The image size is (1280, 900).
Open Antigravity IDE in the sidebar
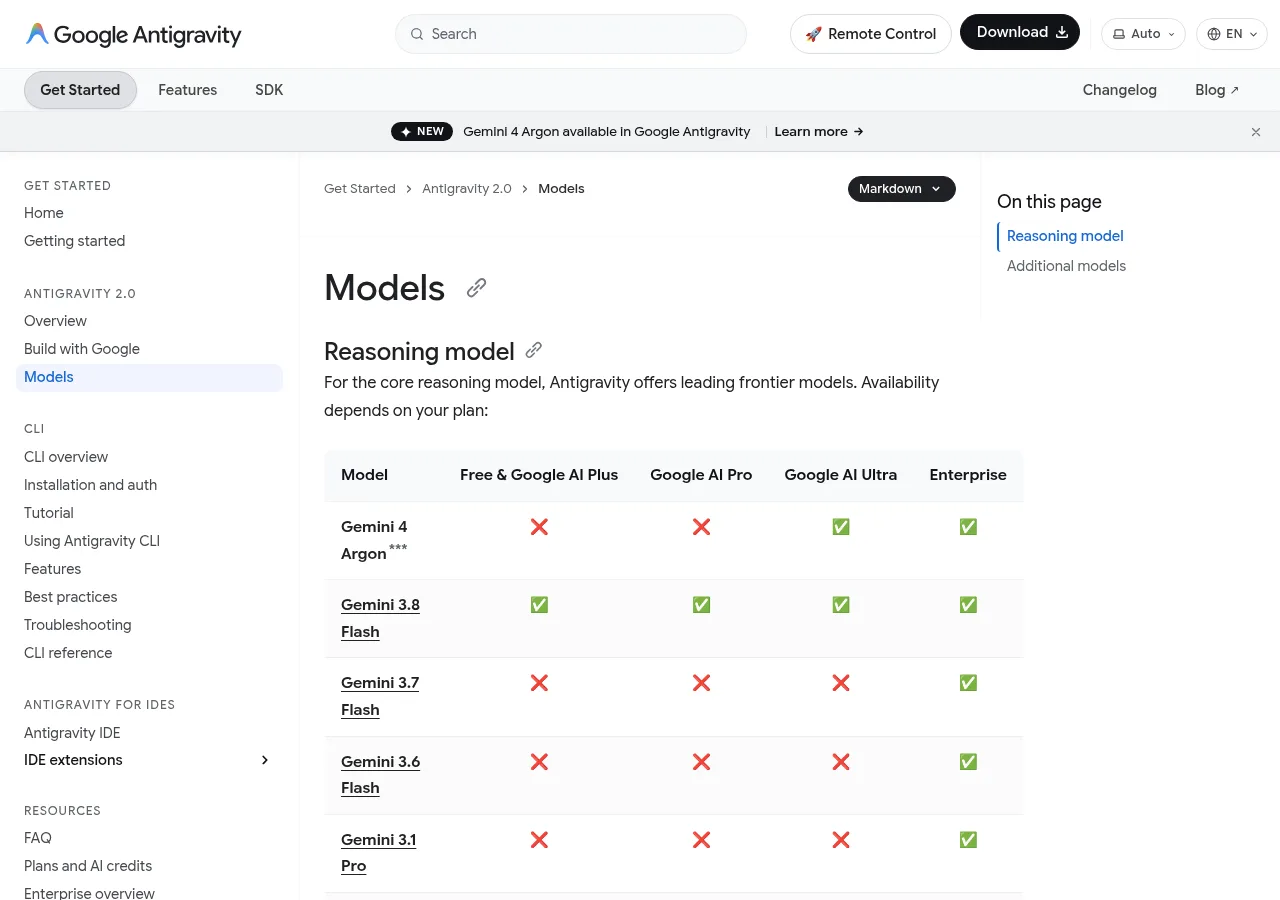tap(72, 733)
